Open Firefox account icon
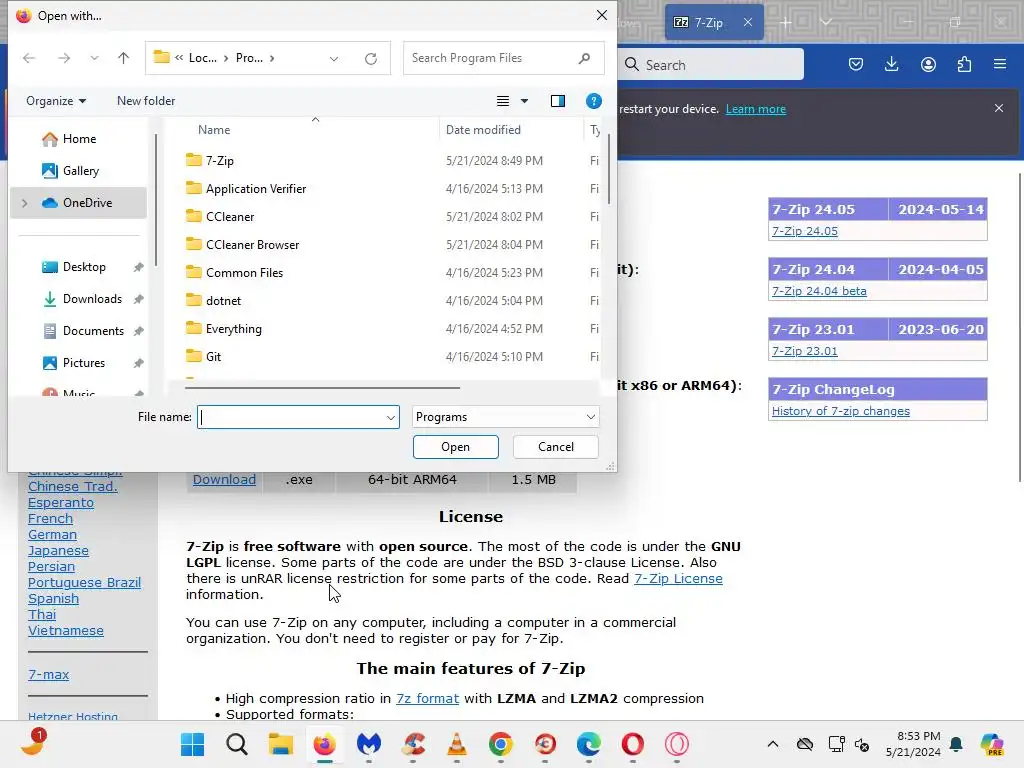Image resolution: width=1024 pixels, height=768 pixels. pyautogui.click(x=928, y=64)
